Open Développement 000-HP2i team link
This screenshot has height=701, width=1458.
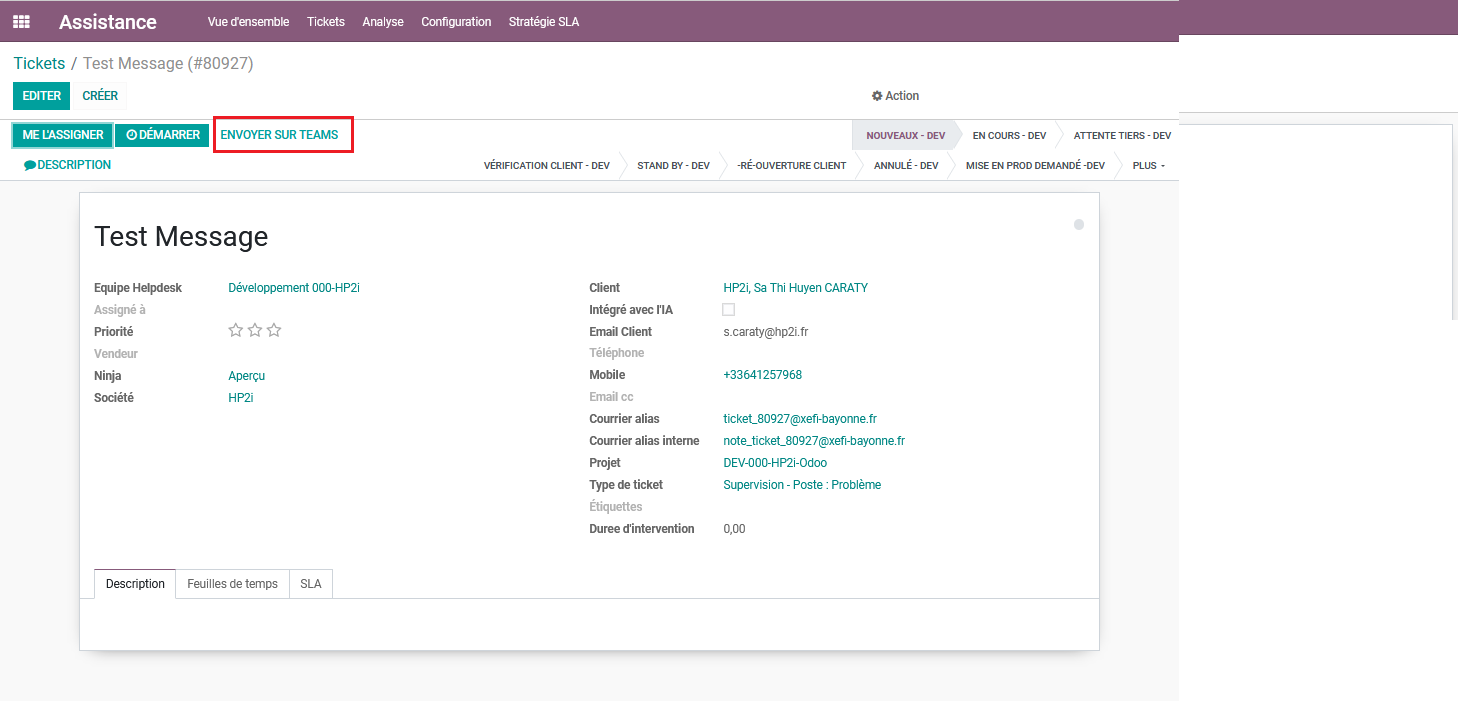[294, 288]
